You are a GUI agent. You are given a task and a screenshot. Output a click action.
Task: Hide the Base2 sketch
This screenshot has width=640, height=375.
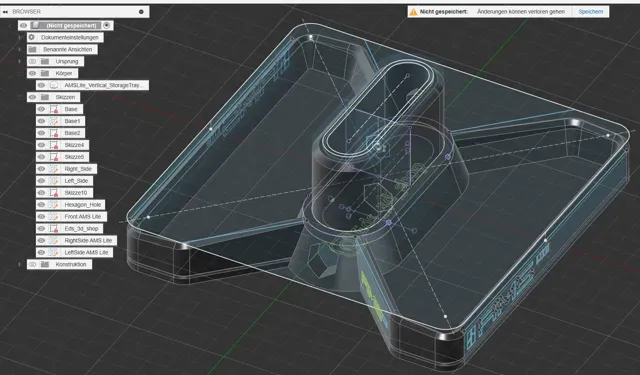pyautogui.click(x=41, y=133)
